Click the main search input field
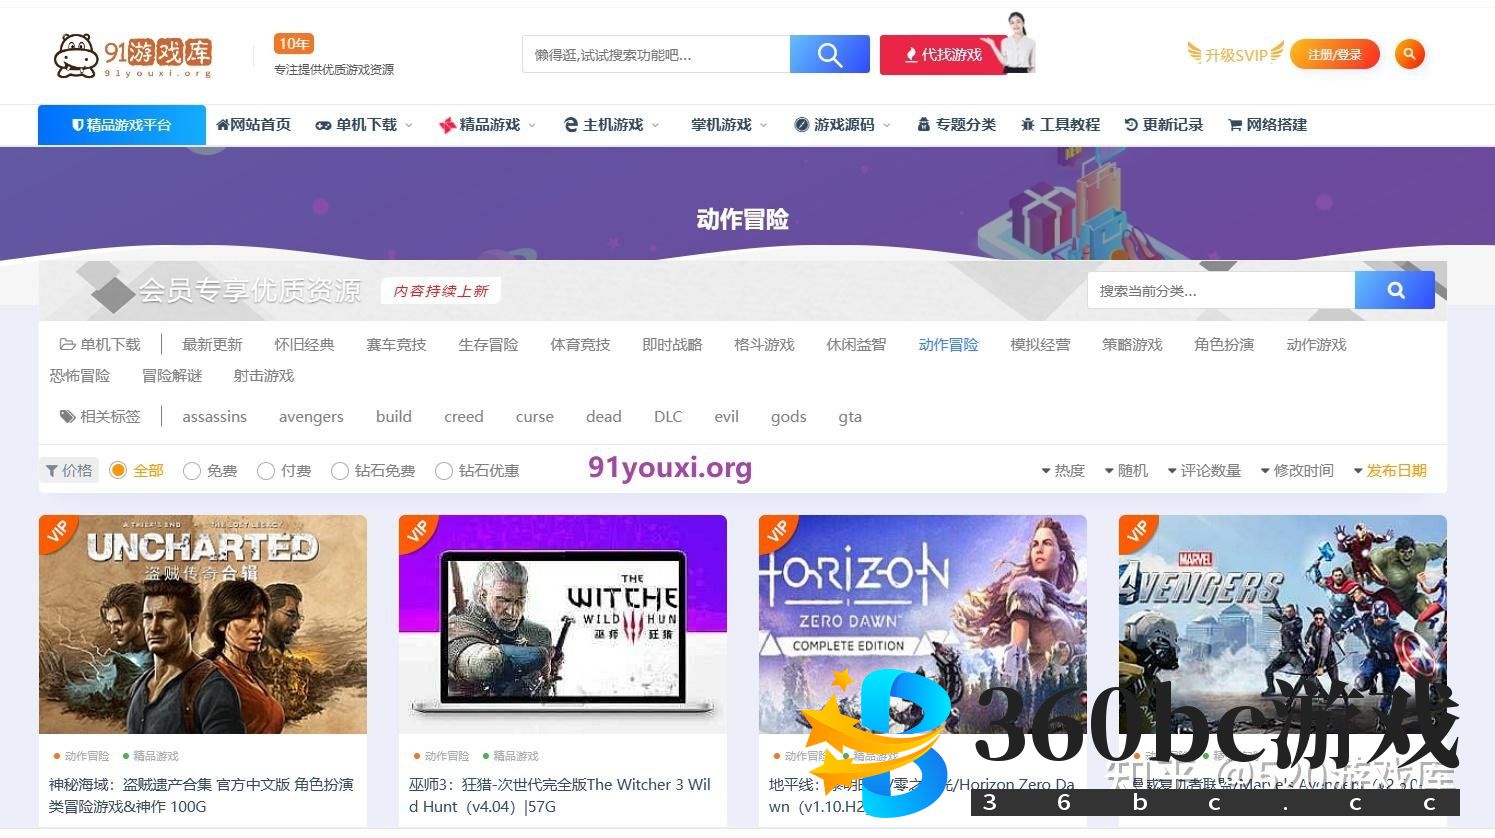Screen dimensions: 1495x838 [x=655, y=55]
